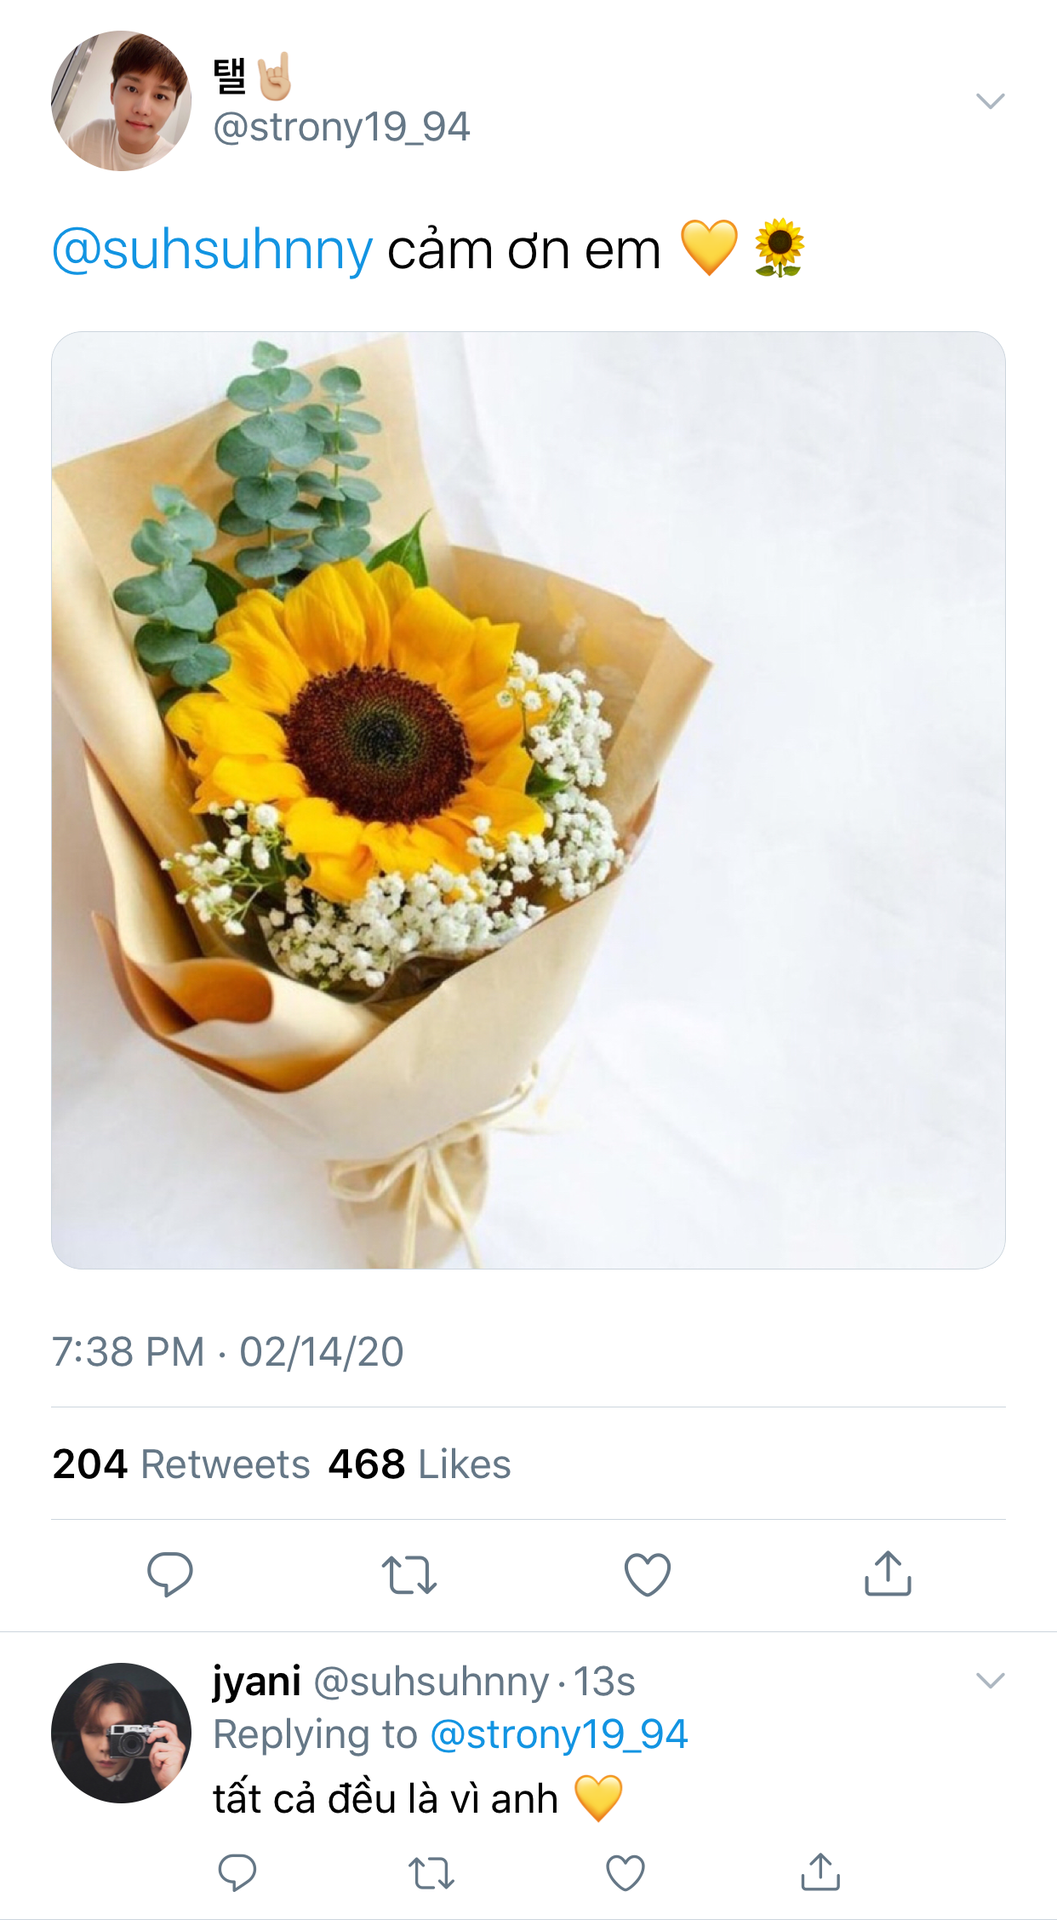Retweet the sunflower bouquet tweet
Screen dimensions: 1057x1920
[x=409, y=1574]
